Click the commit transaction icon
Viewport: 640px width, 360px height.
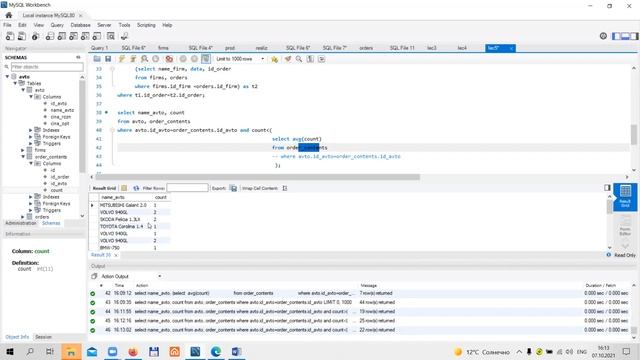tap(183, 59)
